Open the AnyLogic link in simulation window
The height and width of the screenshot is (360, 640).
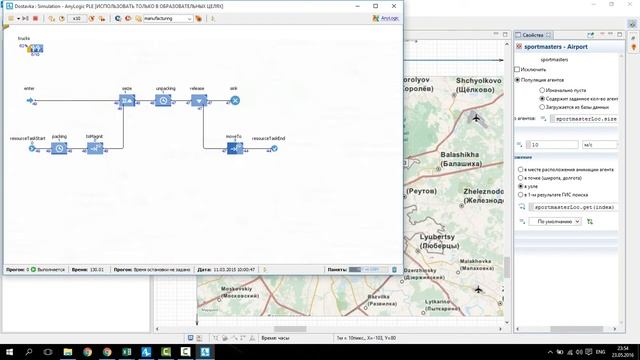(389, 18)
